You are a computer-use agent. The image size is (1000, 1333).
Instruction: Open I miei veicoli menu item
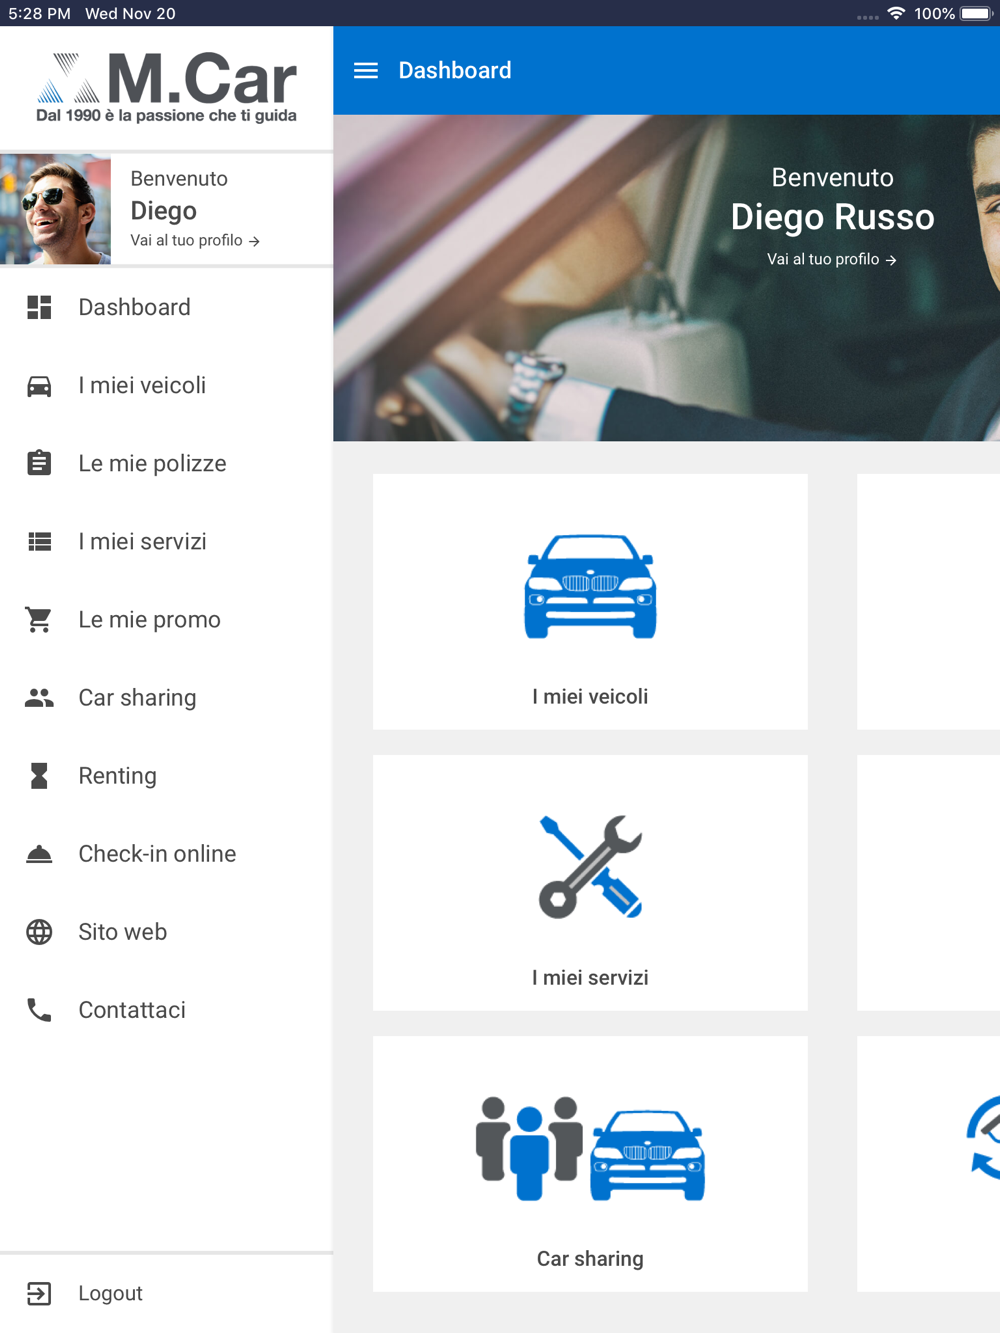[x=166, y=385]
